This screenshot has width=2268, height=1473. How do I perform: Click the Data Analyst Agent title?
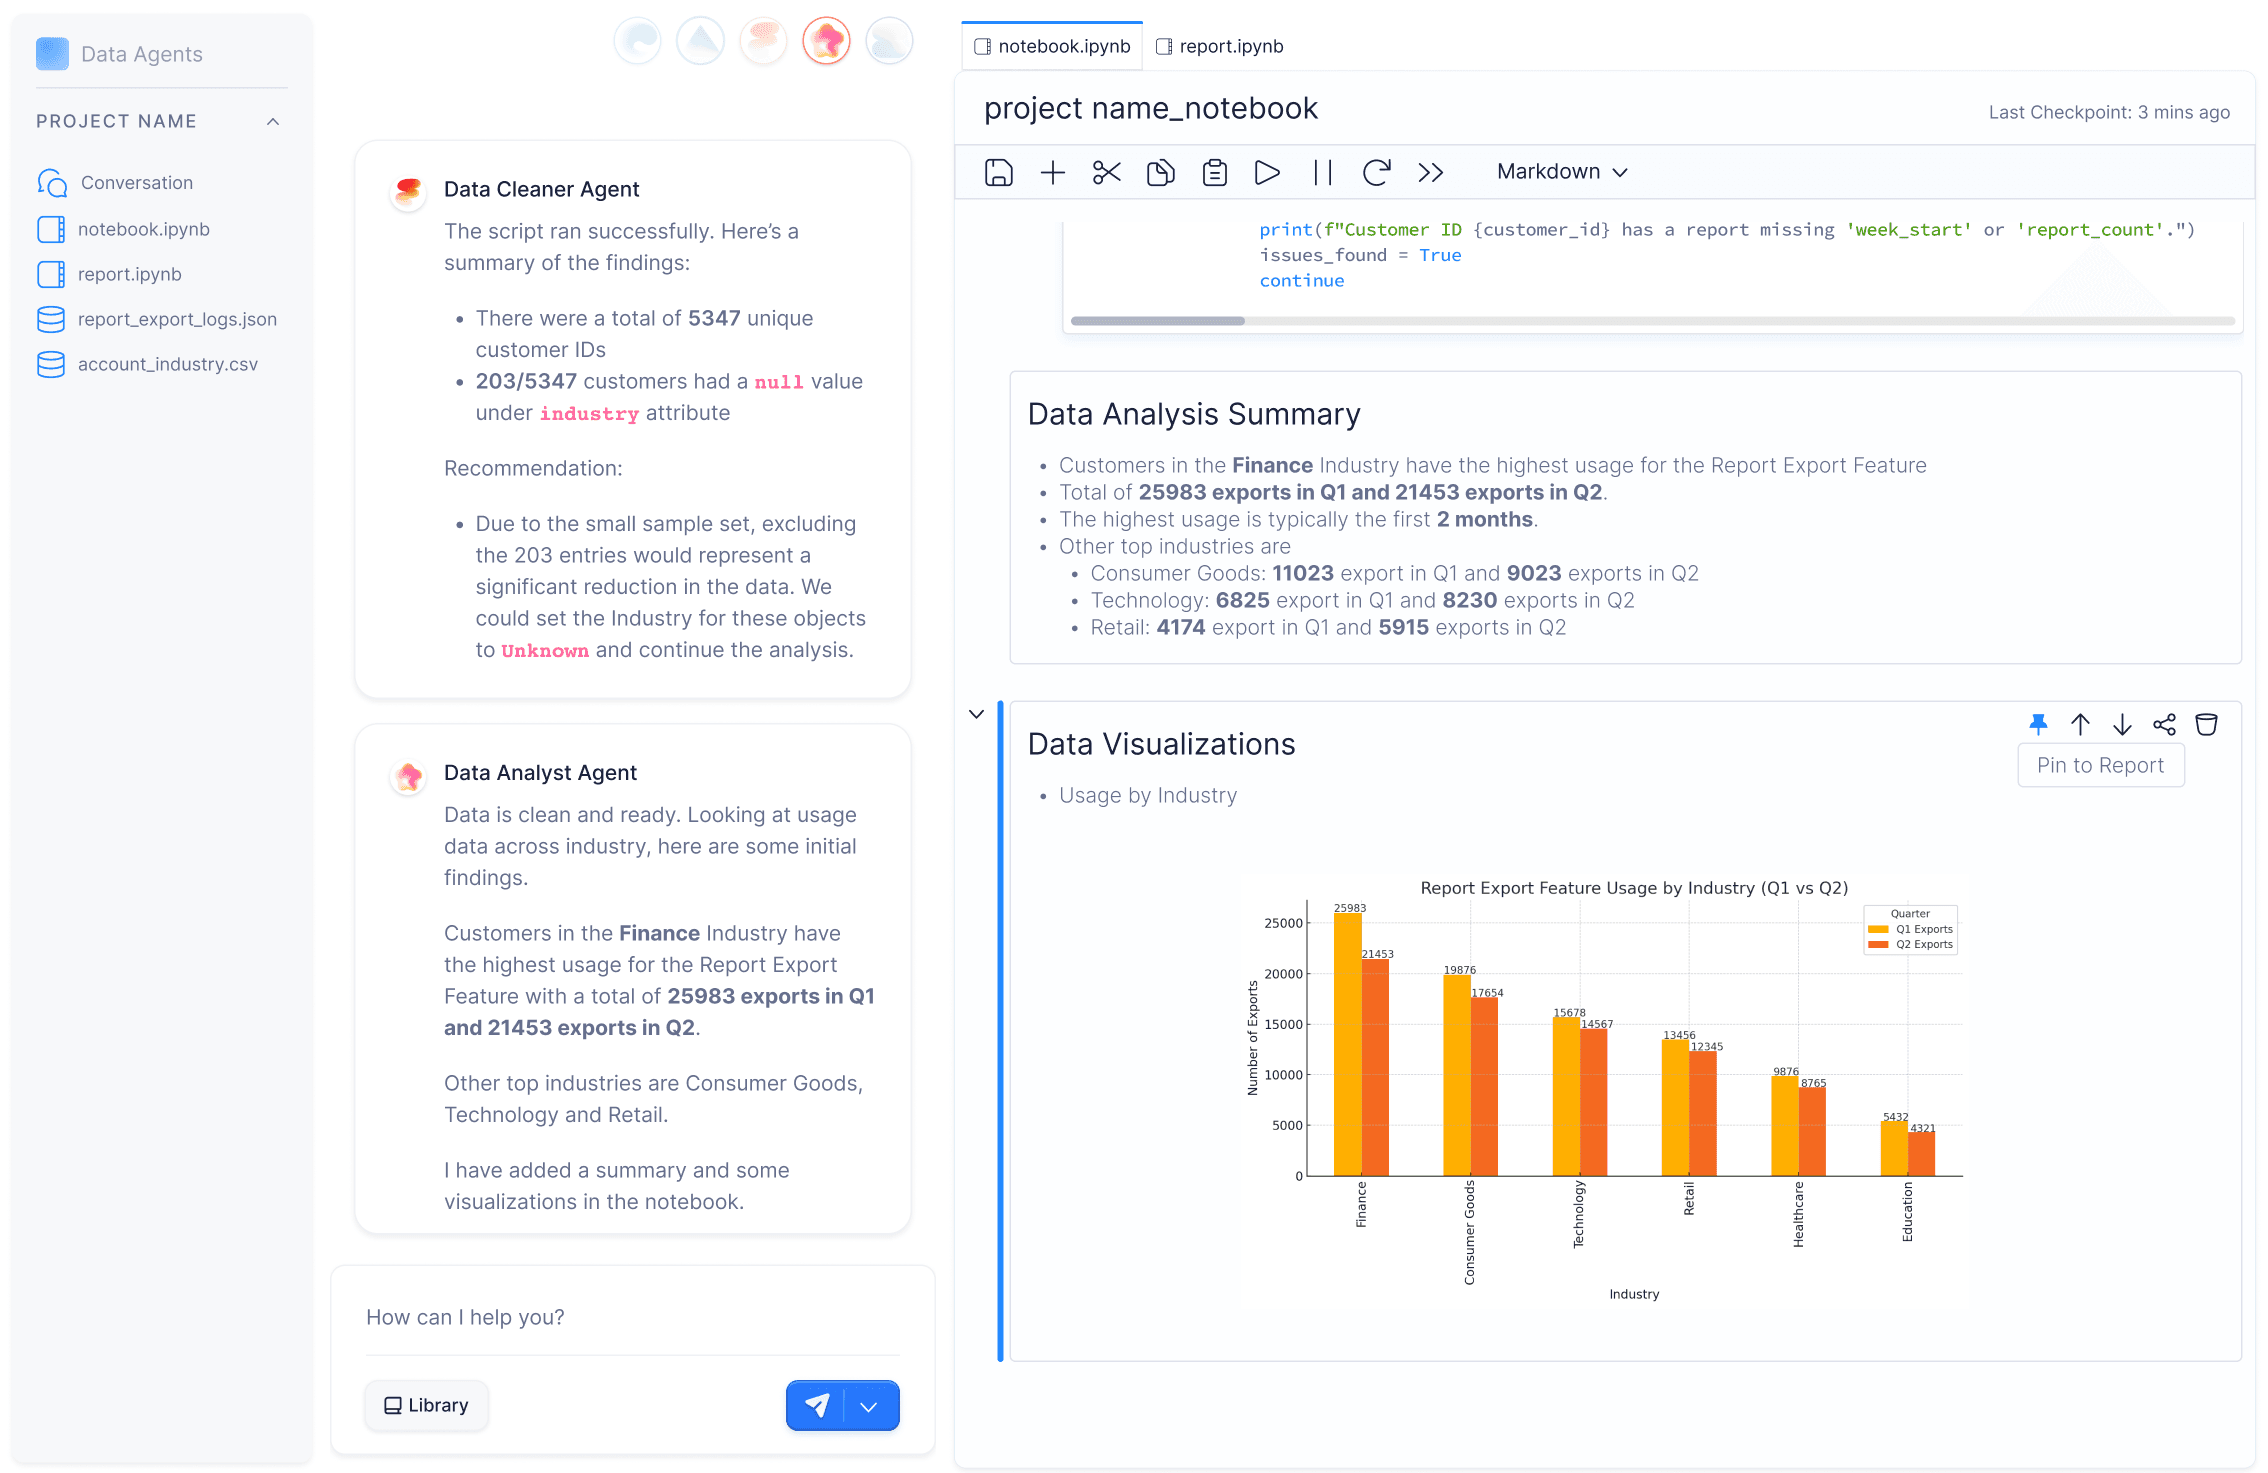click(540, 772)
